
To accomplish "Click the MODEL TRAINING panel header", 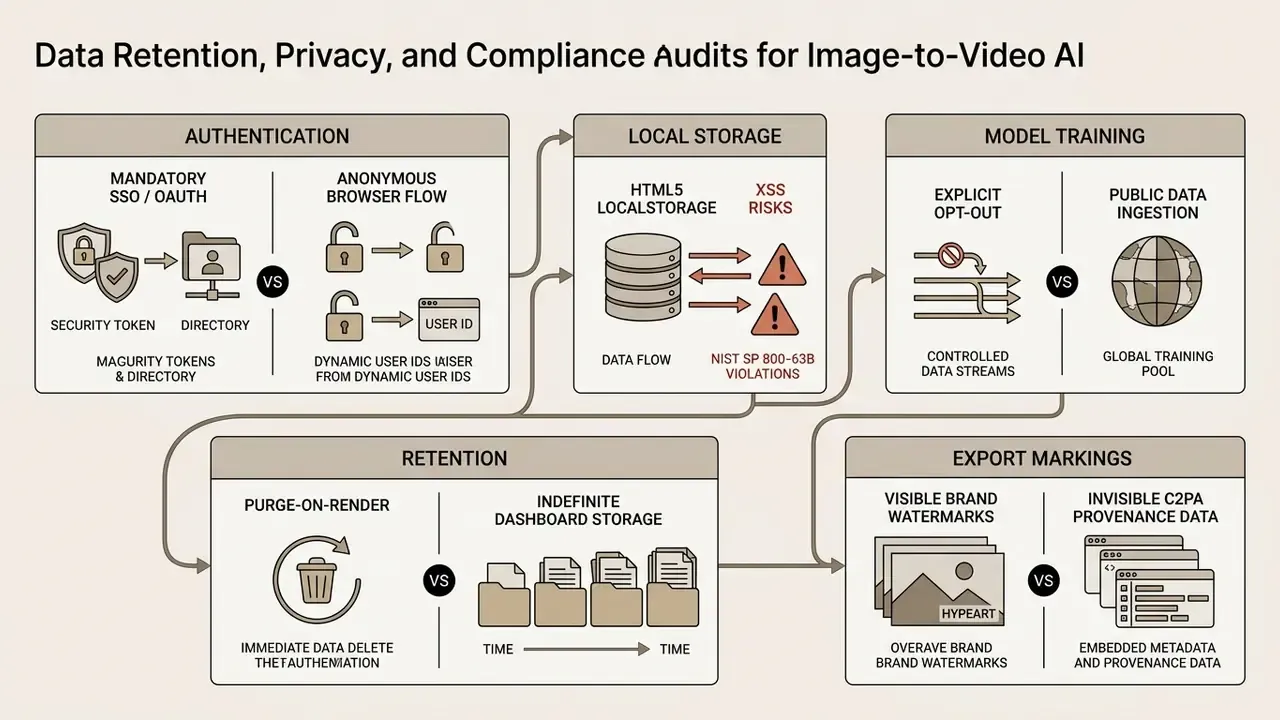I will (1065, 136).
